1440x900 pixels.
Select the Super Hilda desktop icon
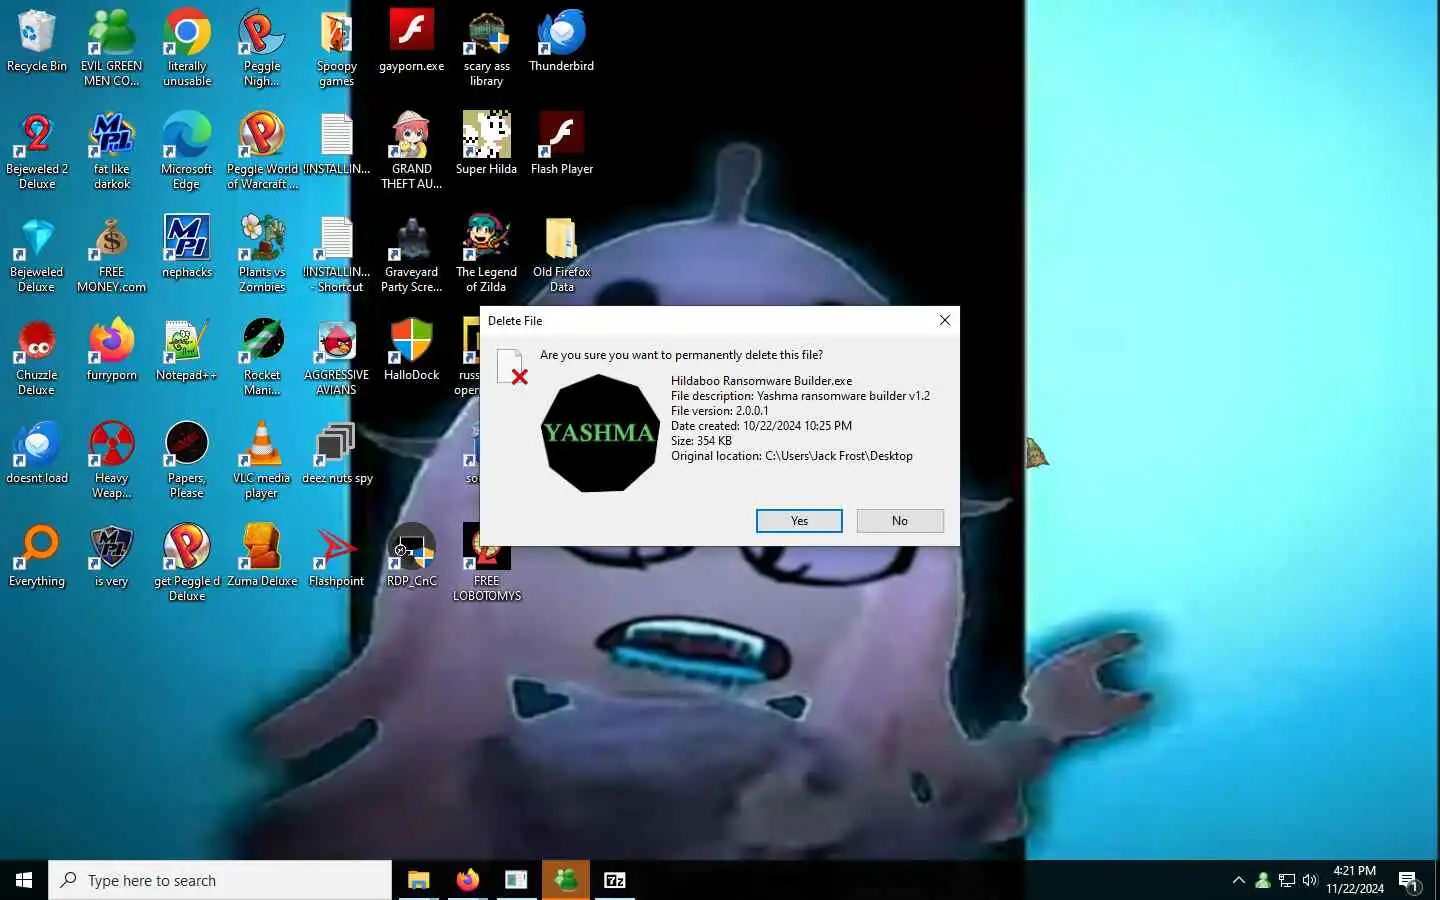487,145
